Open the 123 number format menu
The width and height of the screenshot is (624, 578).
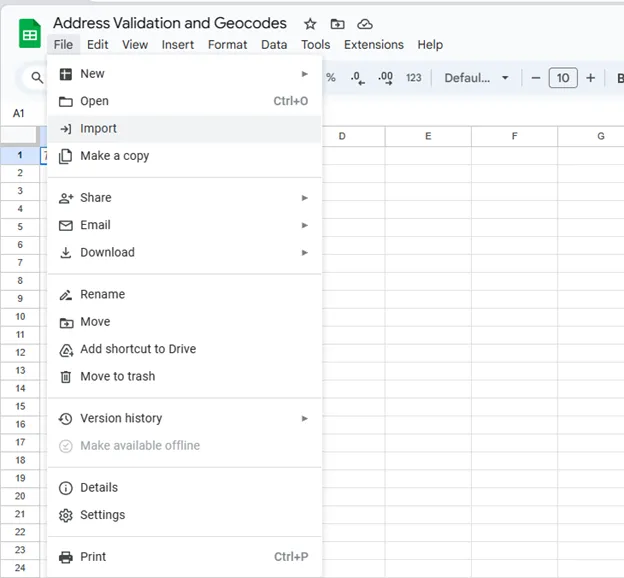pyautogui.click(x=414, y=78)
